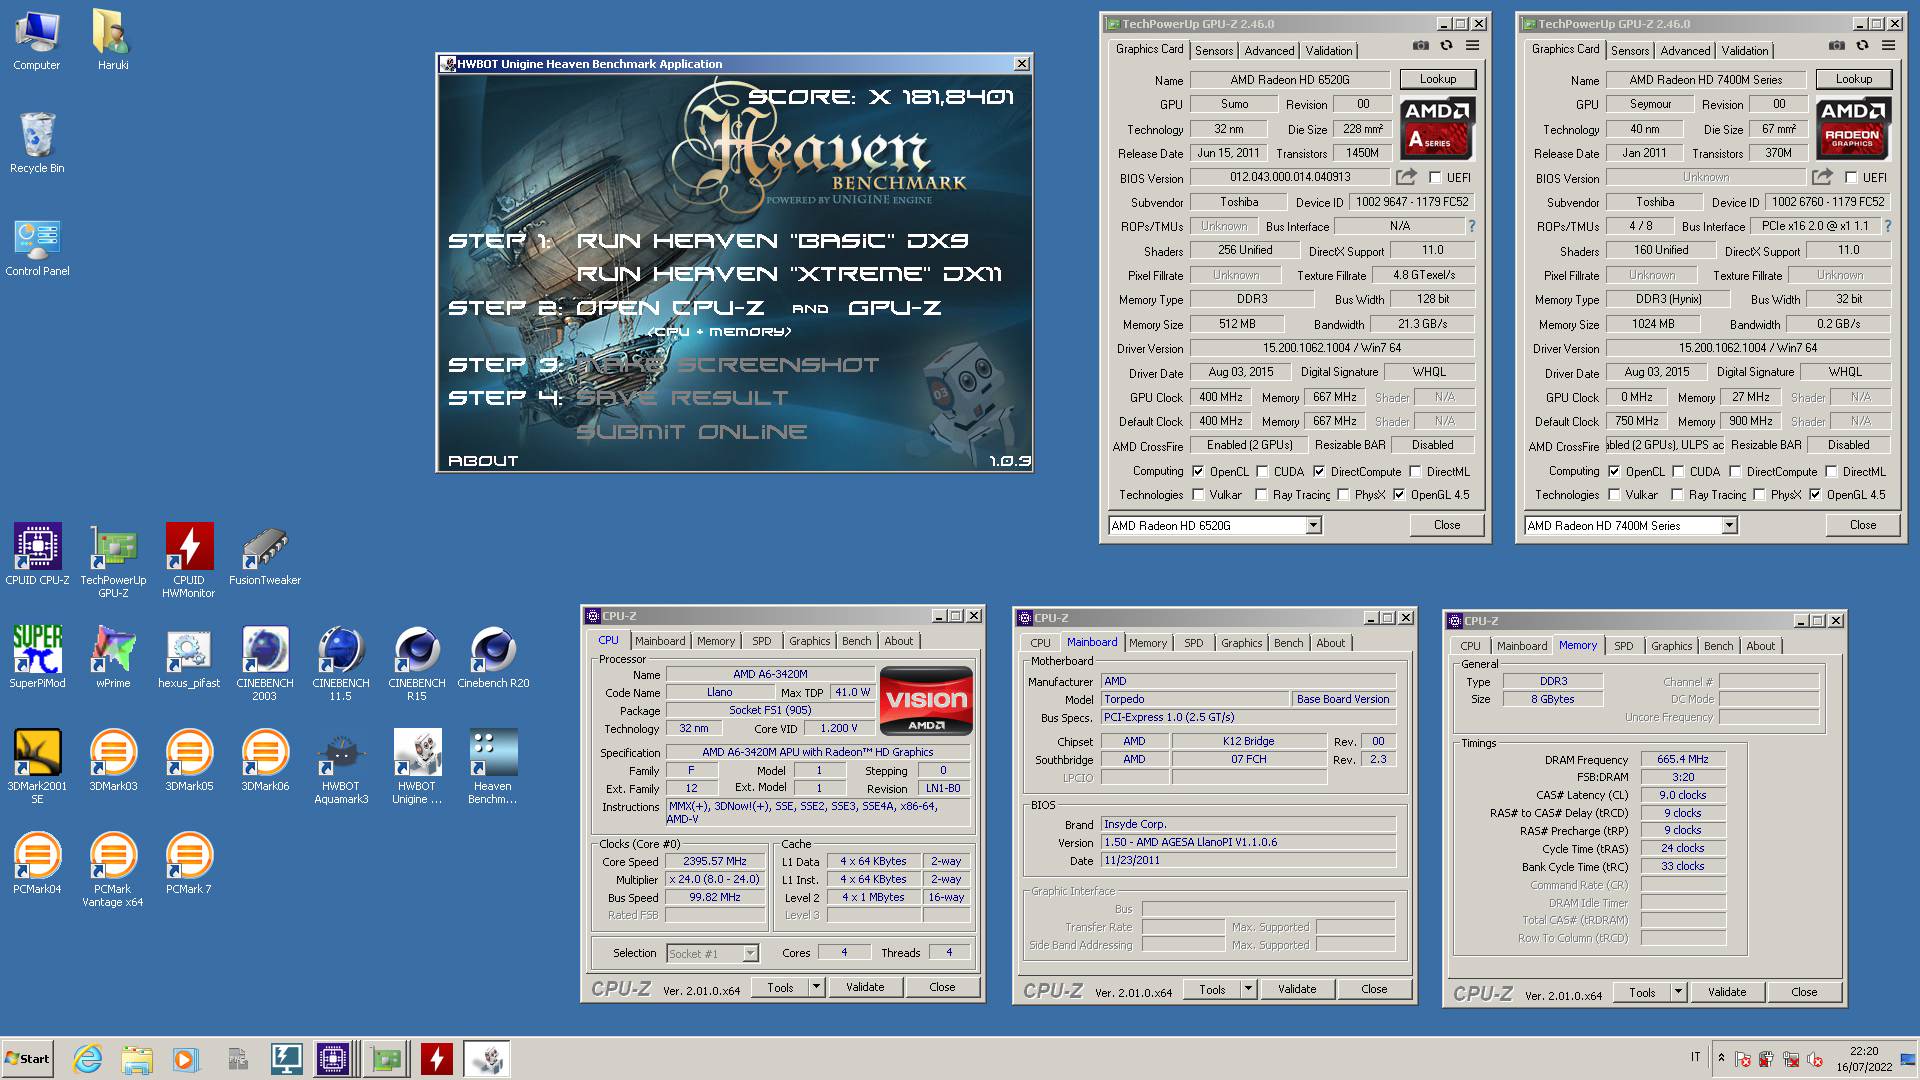Open 3DMark05 desktop shortcut
The width and height of the screenshot is (1920, 1080).
(x=189, y=761)
